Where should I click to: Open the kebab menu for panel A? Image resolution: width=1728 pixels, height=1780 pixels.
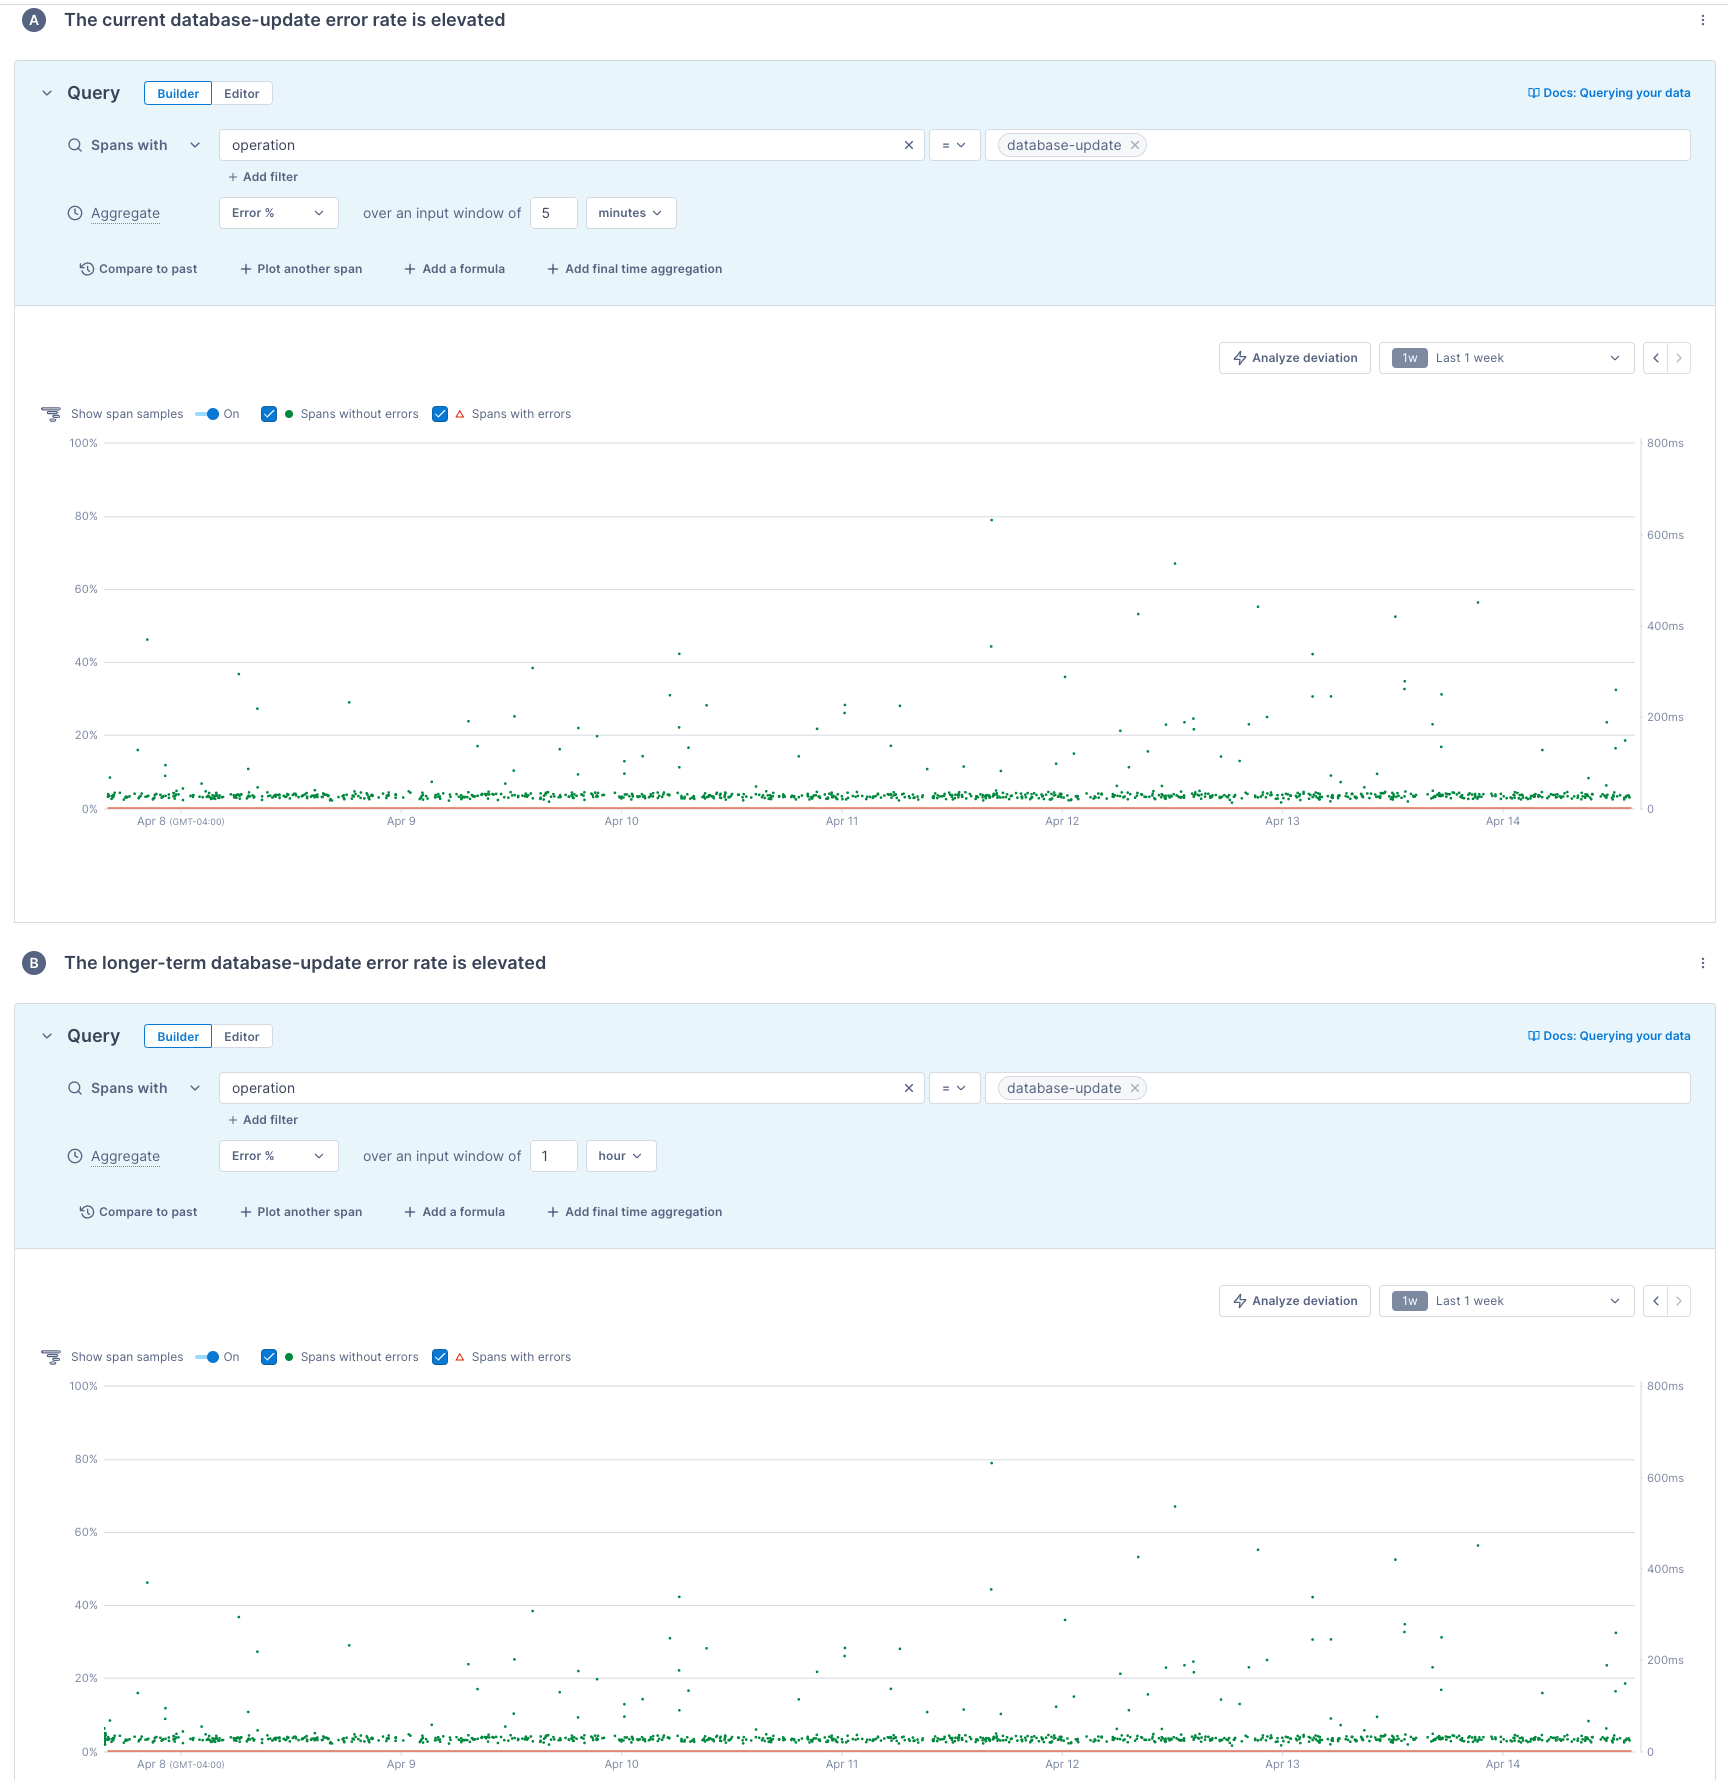coord(1702,20)
